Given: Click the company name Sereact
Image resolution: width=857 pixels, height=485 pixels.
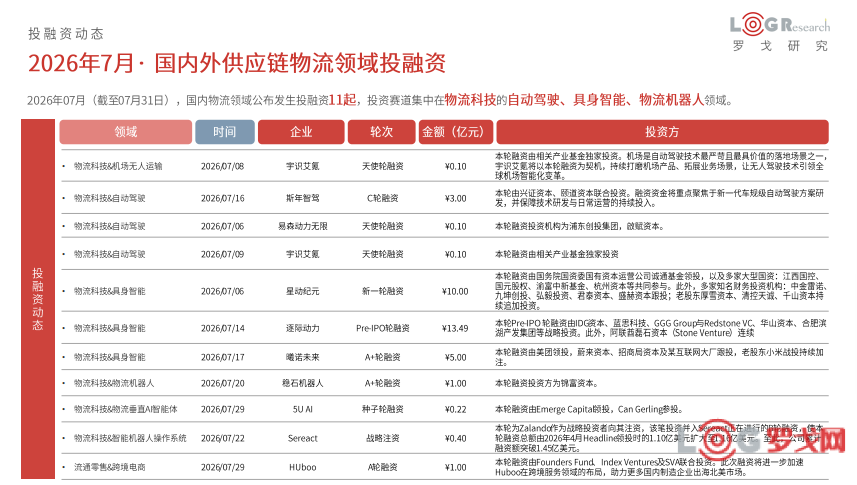Looking at the screenshot, I should click(x=303, y=439).
